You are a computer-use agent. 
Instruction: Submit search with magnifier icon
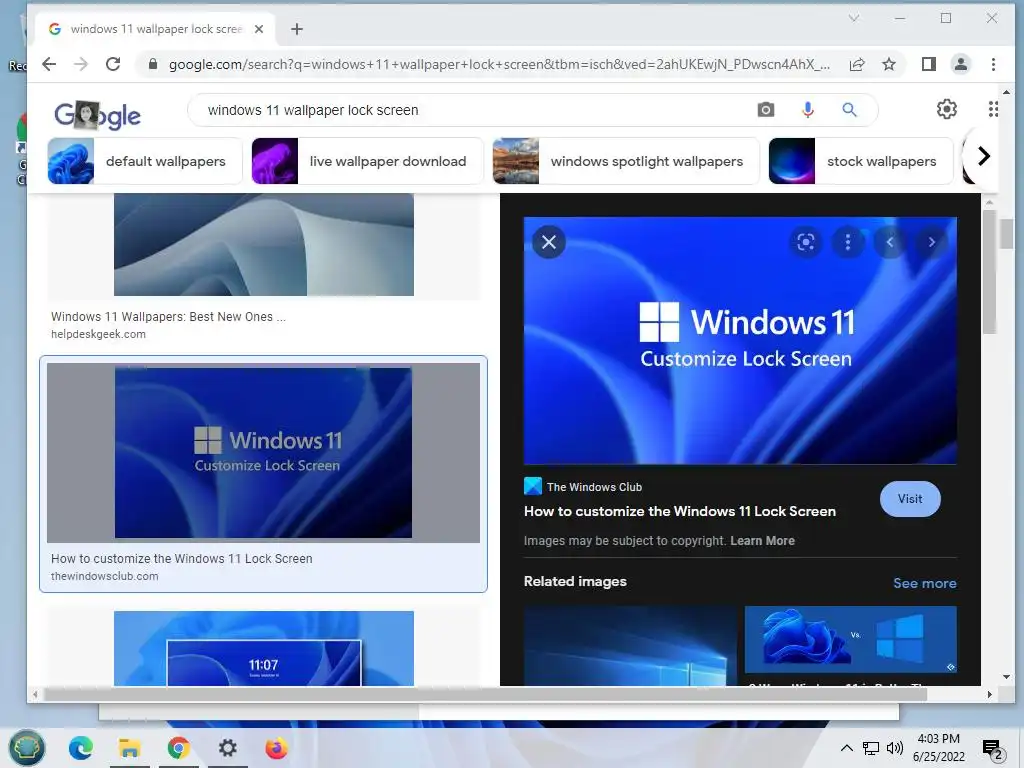849,110
